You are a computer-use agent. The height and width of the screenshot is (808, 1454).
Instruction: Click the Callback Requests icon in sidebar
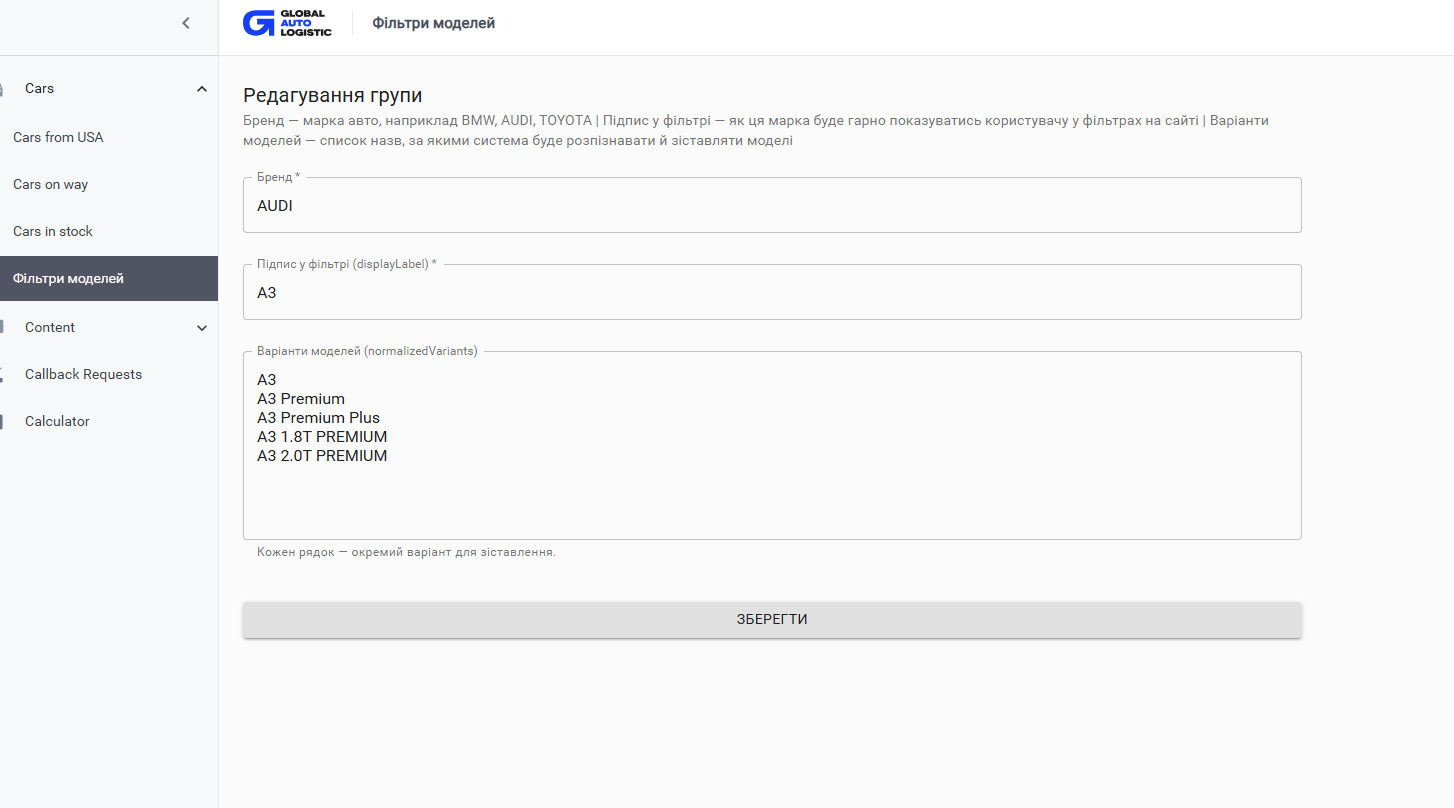(x=3, y=374)
